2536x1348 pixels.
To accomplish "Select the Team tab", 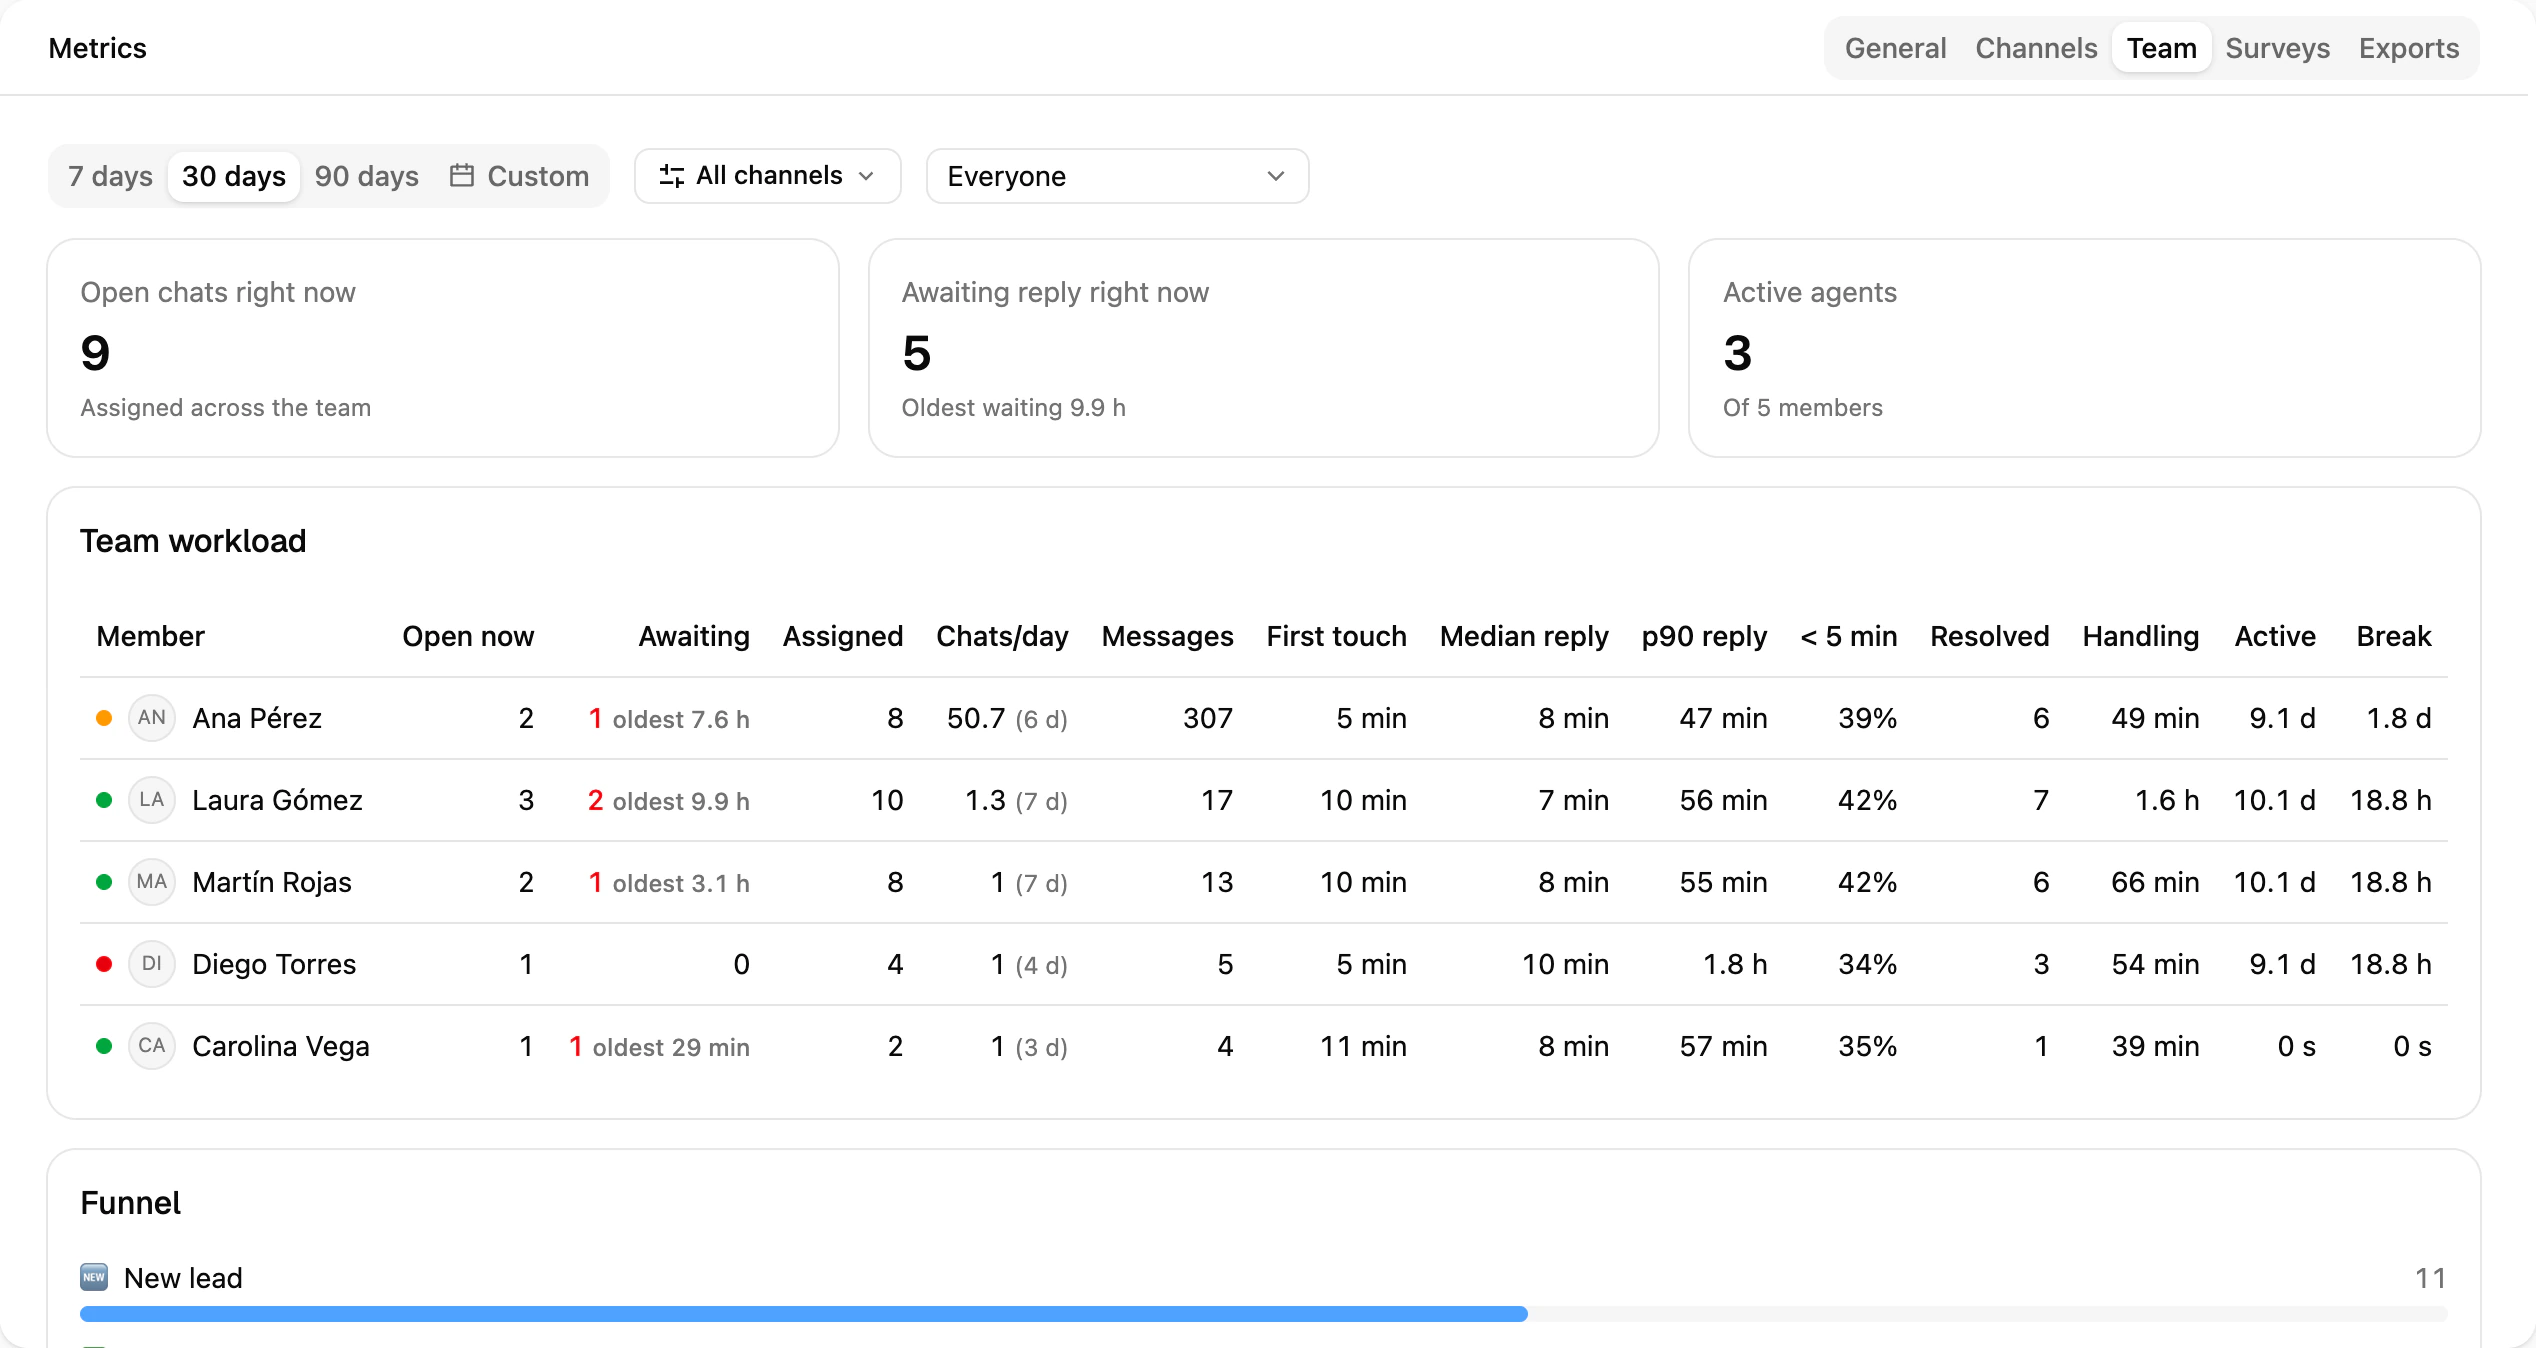I will (2161, 48).
